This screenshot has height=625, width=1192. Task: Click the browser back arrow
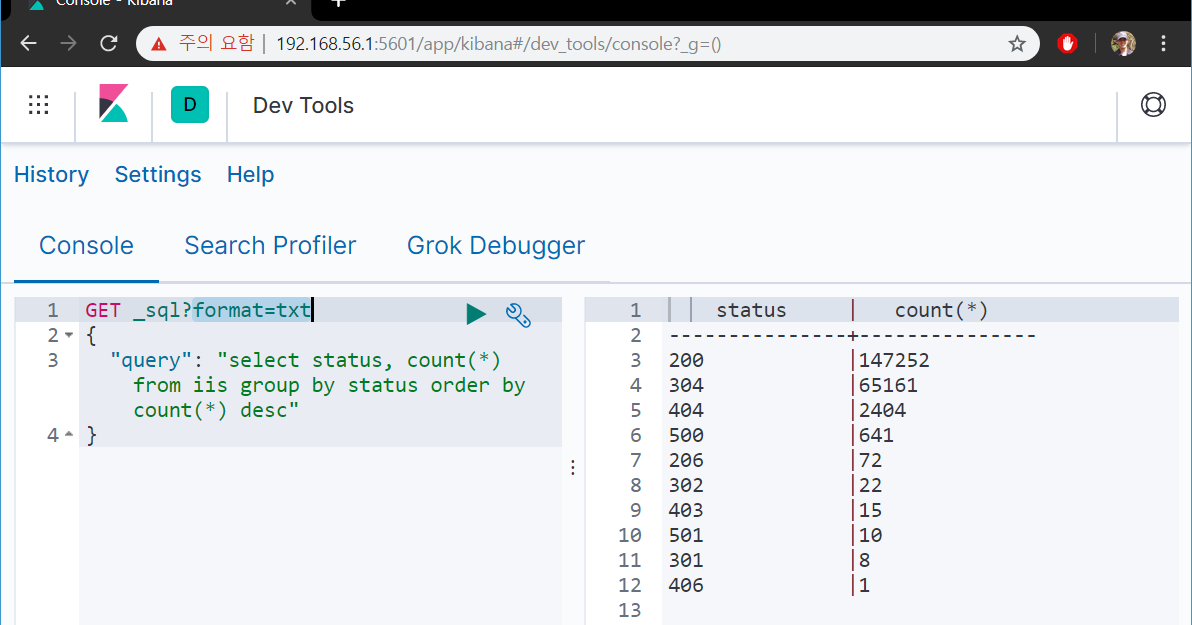pos(27,44)
